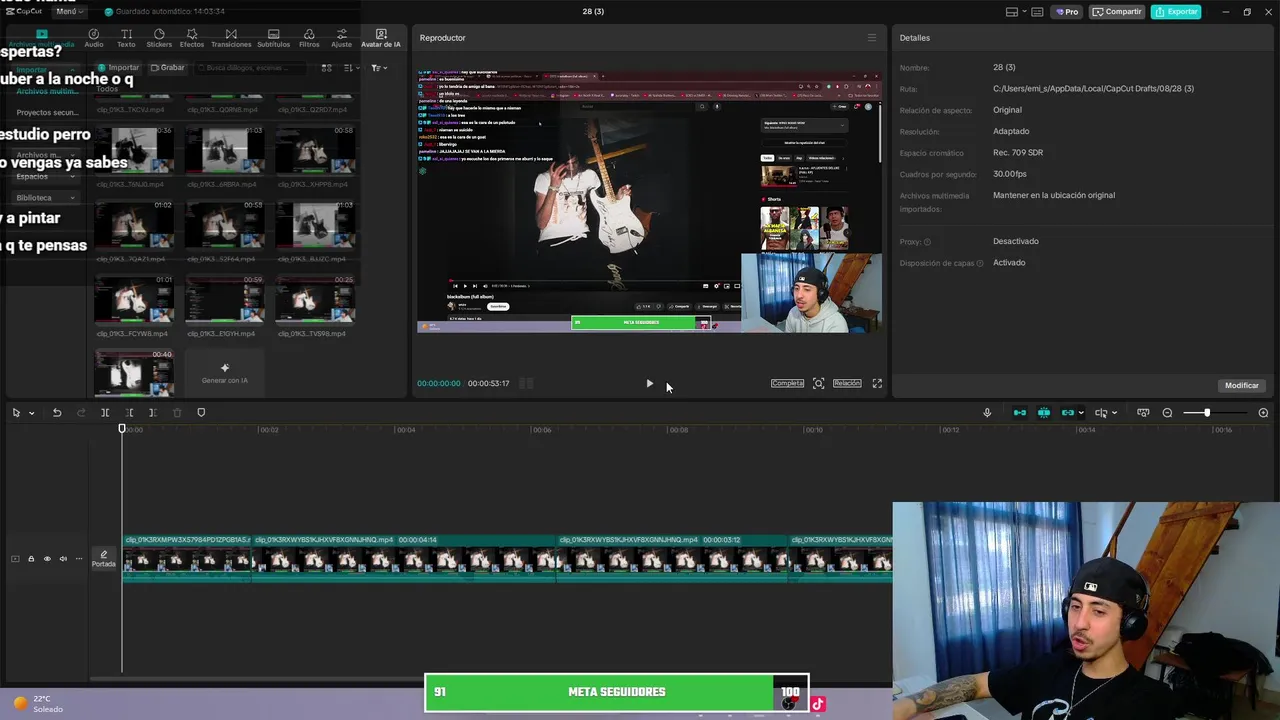Open the keyboard shortcuts icon
Viewport: 1280px width, 720px height.
click(1037, 12)
